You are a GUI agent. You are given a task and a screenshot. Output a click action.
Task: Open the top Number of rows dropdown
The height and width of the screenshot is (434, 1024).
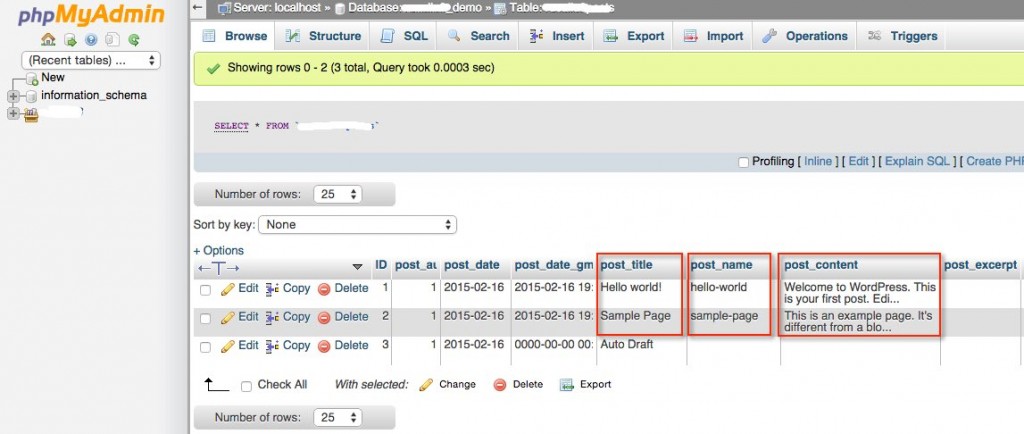click(x=338, y=194)
